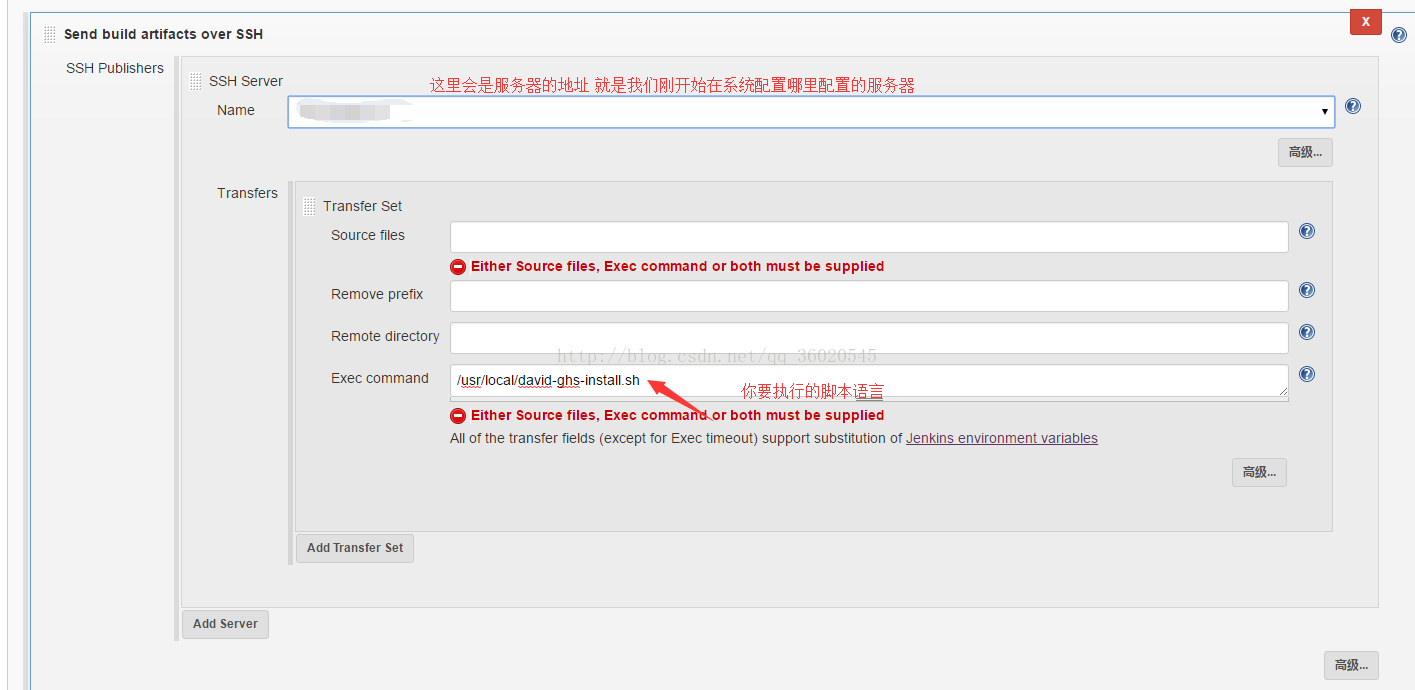Image resolution: width=1415 pixels, height=690 pixels.
Task: Click the SSH Server drag handle icon
Action: (x=196, y=82)
